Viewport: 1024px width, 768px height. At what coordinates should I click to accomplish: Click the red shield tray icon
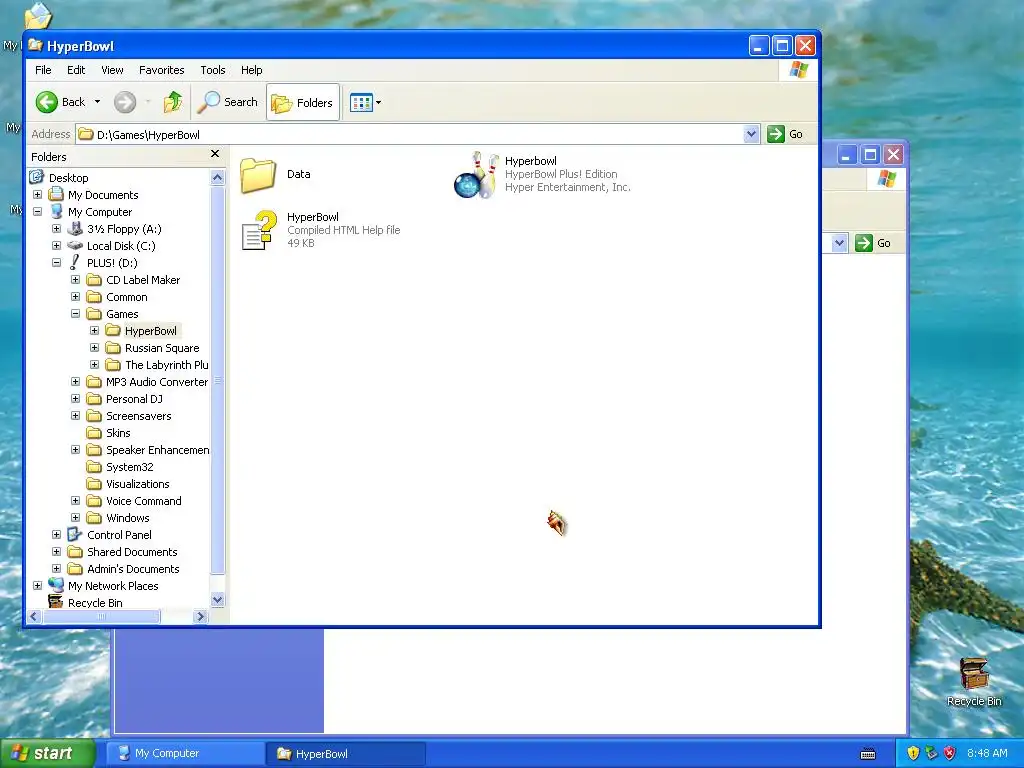(950, 753)
